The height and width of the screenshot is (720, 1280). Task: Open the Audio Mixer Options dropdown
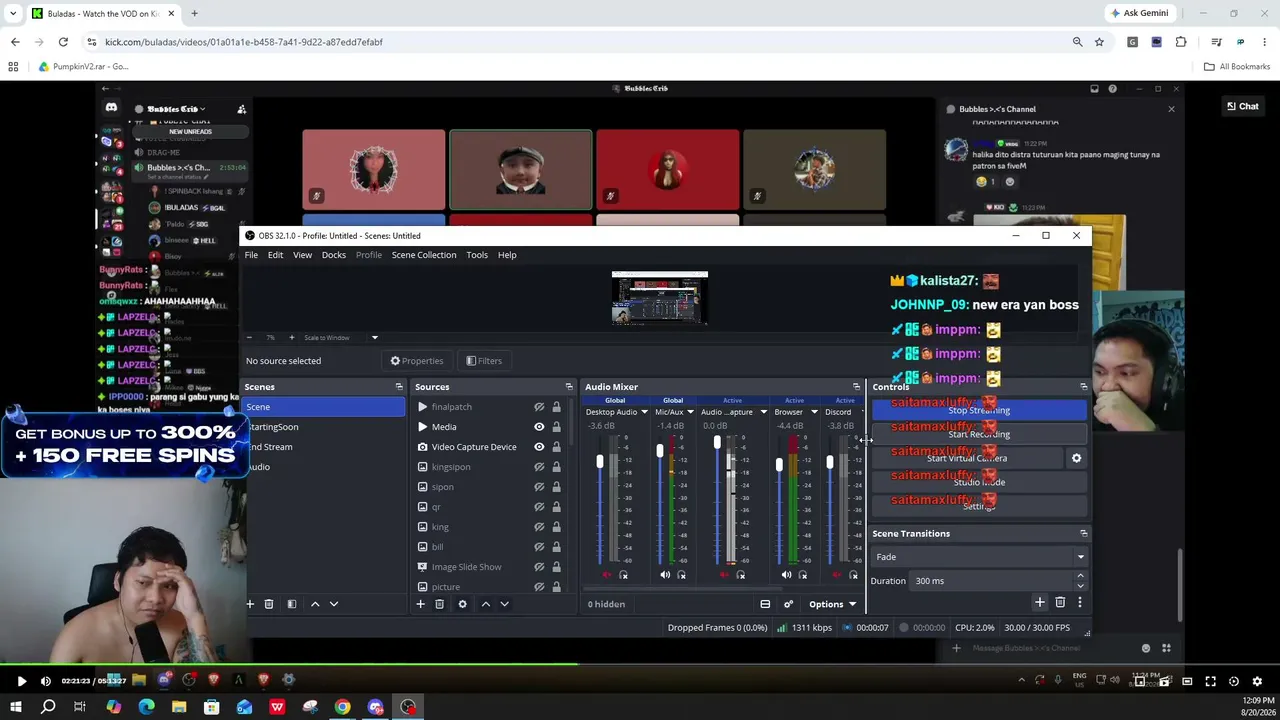coord(832,604)
